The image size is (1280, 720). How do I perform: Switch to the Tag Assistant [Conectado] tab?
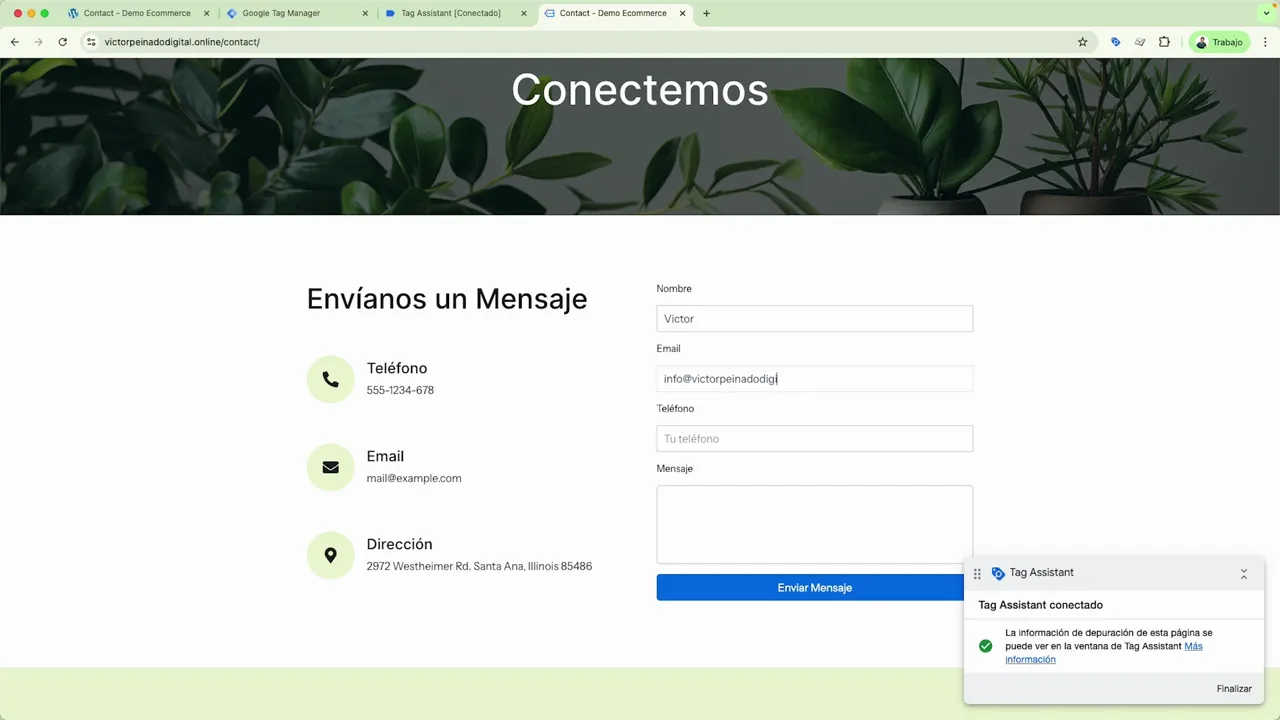coord(450,13)
